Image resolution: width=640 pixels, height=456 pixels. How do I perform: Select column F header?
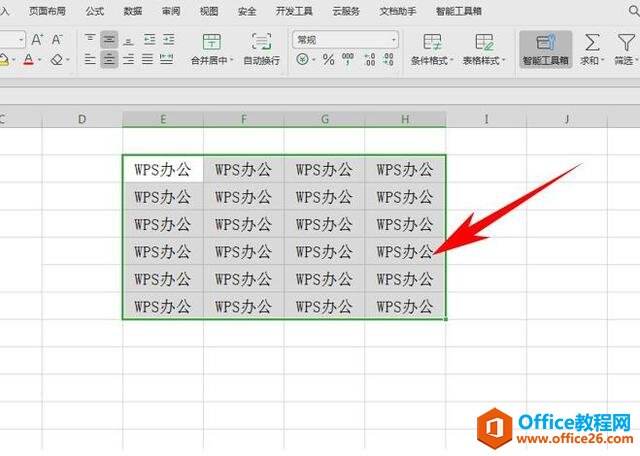point(244,119)
